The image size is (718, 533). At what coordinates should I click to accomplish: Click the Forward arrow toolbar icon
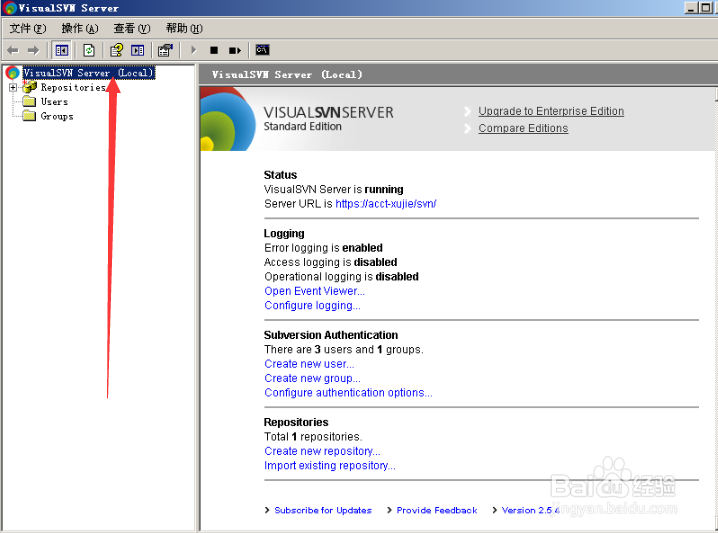click(x=33, y=50)
